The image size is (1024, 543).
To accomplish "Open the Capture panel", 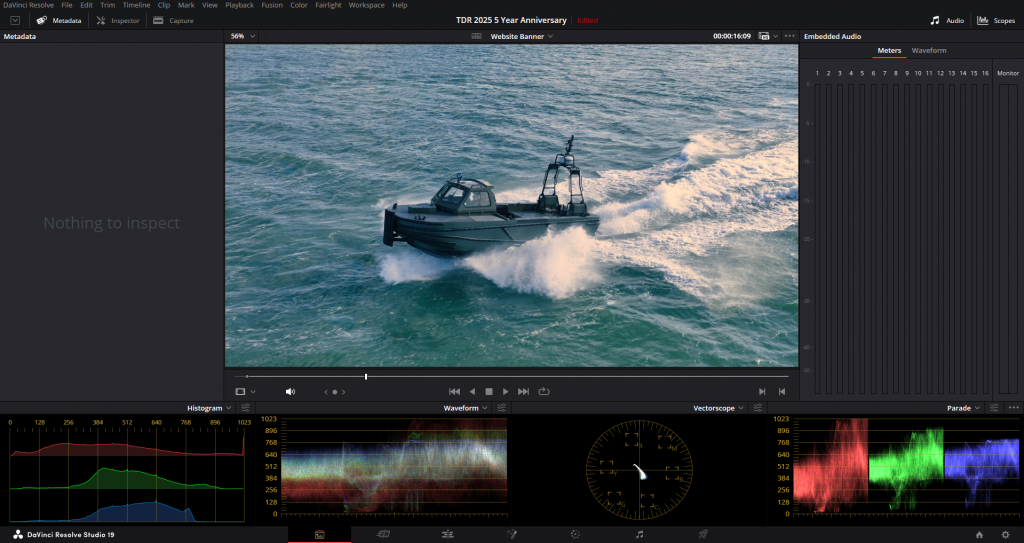I will (x=173, y=20).
